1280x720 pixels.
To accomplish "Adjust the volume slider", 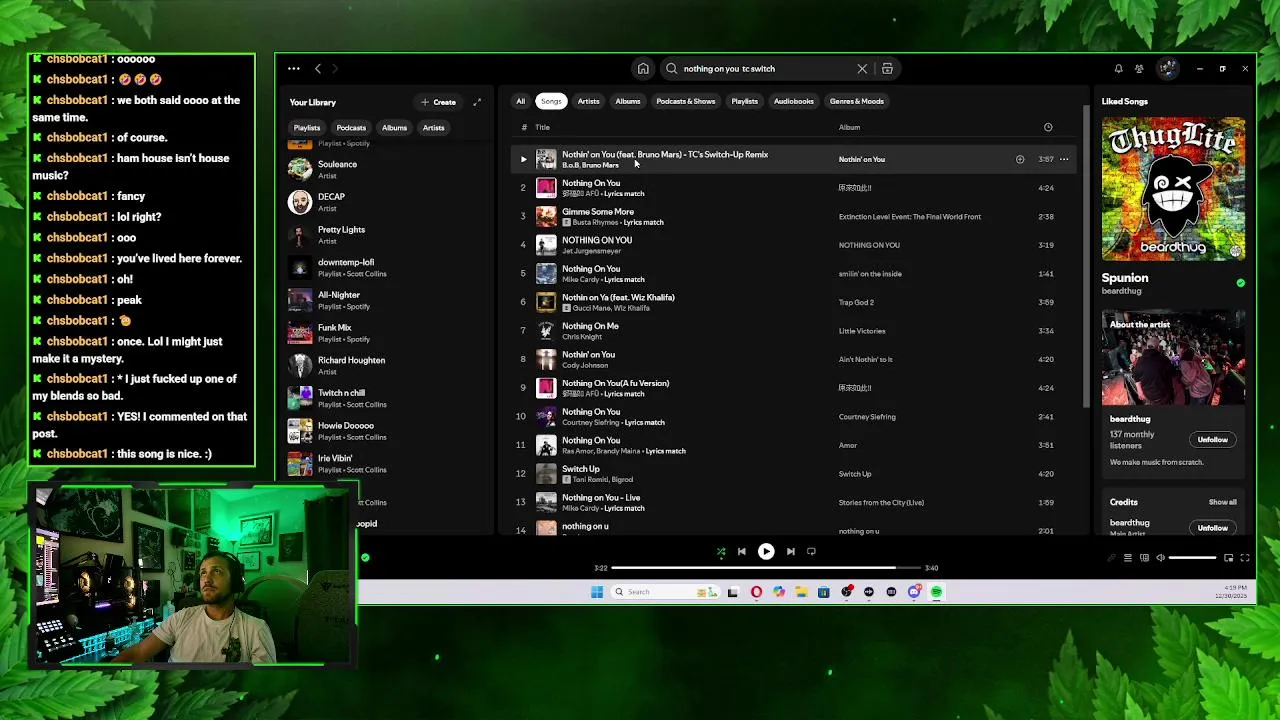I will click(1192, 558).
